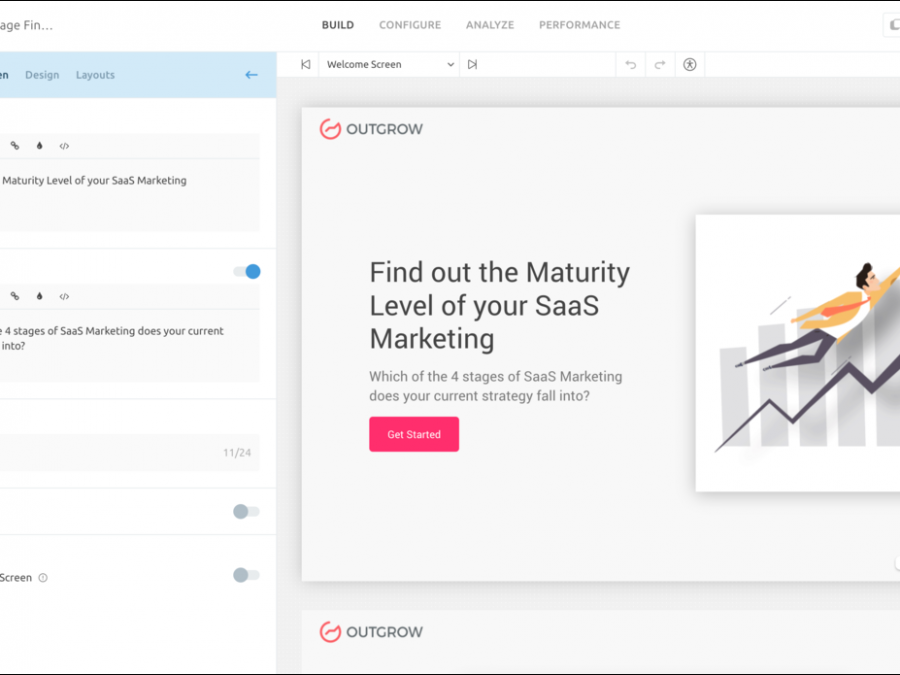Viewport: 900px width, 675px height.
Task: Open the accessibility icon in the toolbar
Action: pyautogui.click(x=690, y=65)
